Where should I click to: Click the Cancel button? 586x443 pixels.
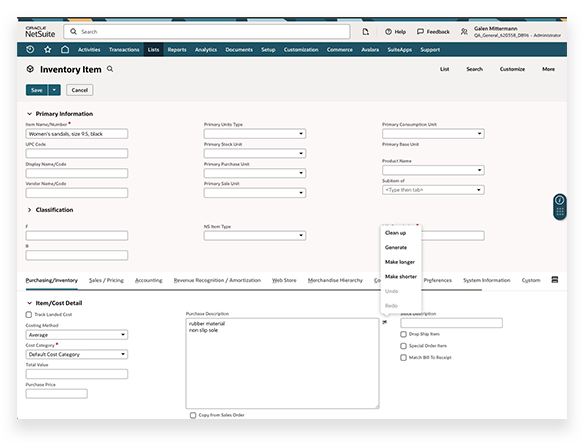click(x=80, y=90)
